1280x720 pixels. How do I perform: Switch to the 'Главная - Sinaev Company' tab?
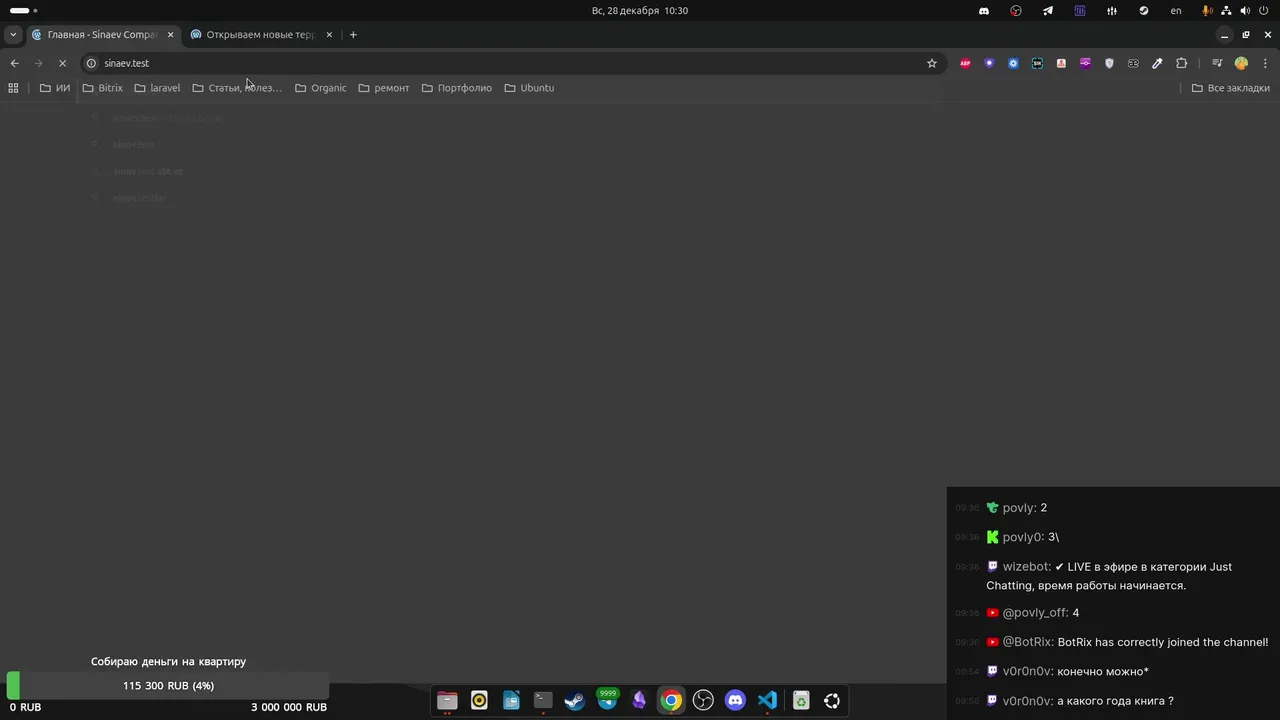103,34
